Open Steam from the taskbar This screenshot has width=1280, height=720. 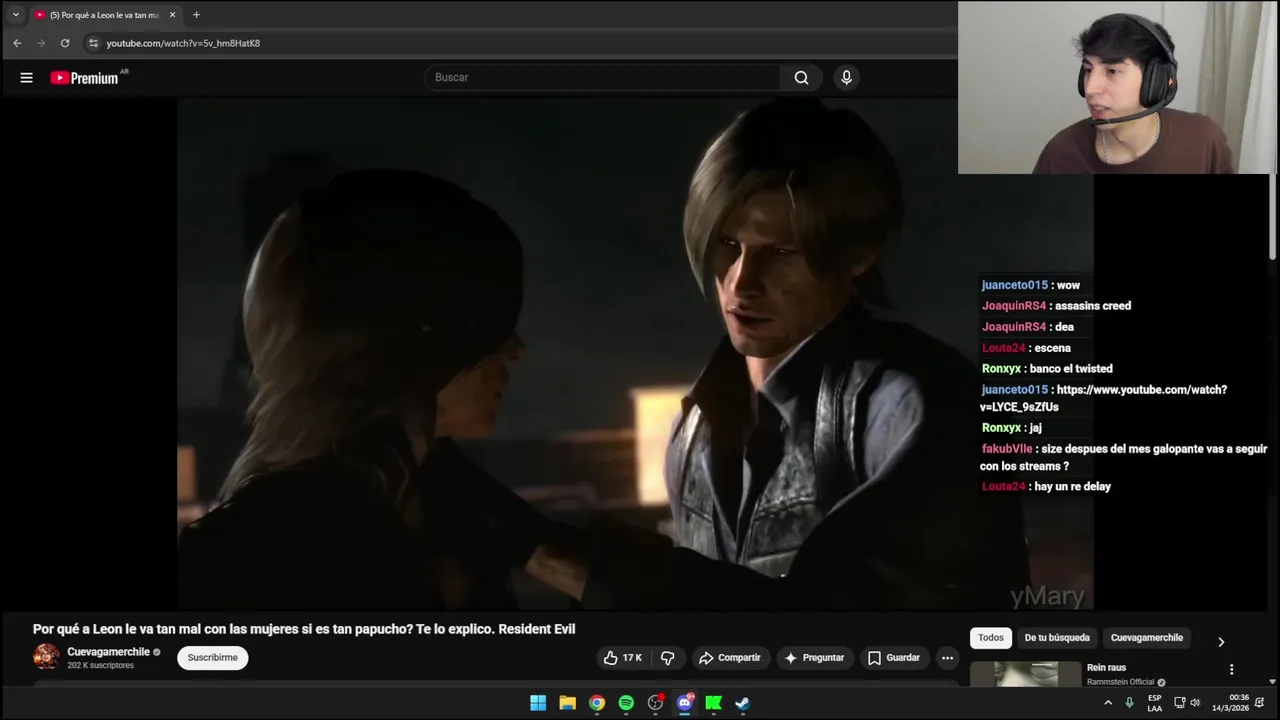click(x=743, y=703)
